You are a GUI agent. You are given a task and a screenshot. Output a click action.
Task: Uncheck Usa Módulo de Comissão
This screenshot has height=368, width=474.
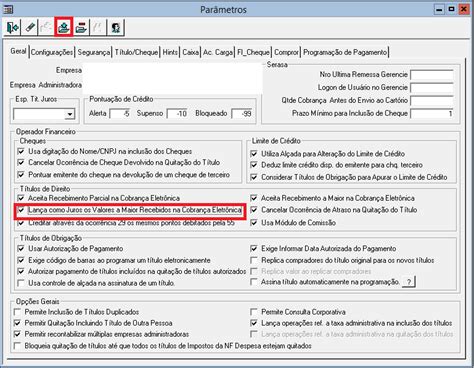254,223
